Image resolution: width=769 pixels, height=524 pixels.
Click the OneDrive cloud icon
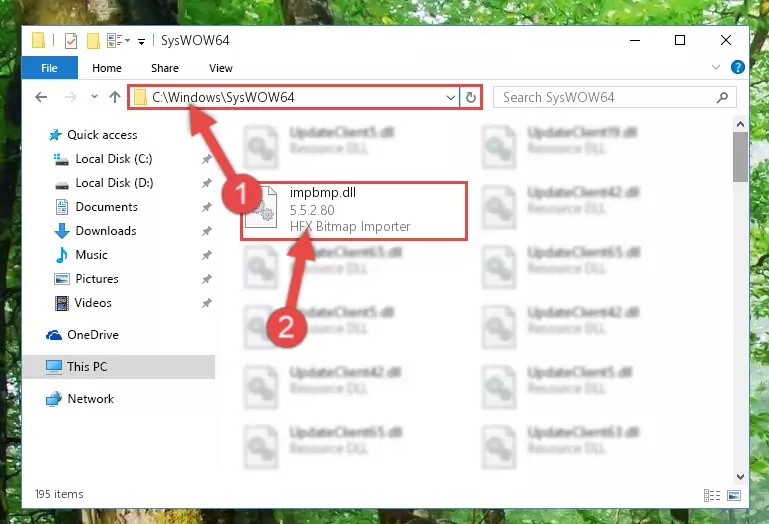pos(54,335)
